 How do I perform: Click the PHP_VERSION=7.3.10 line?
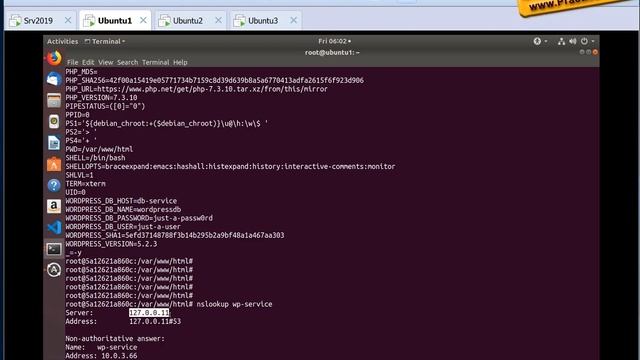pyautogui.click(x=101, y=98)
